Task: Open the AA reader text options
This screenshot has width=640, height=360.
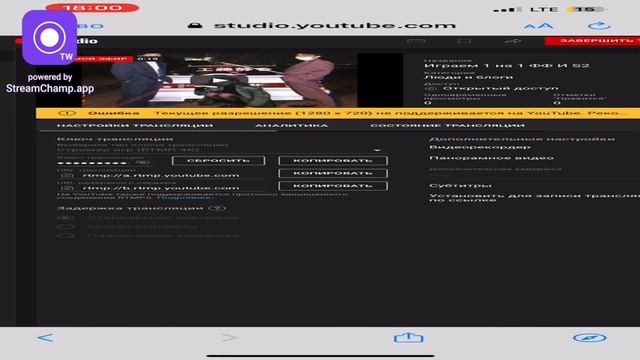Action: [539, 26]
